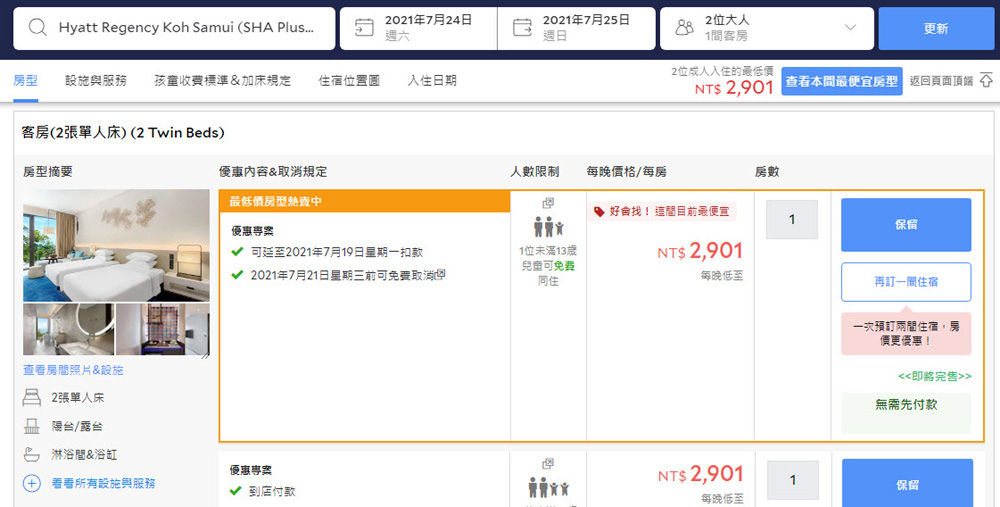Click green checkmark beside 7月21日 free cancellation

pos(237,275)
